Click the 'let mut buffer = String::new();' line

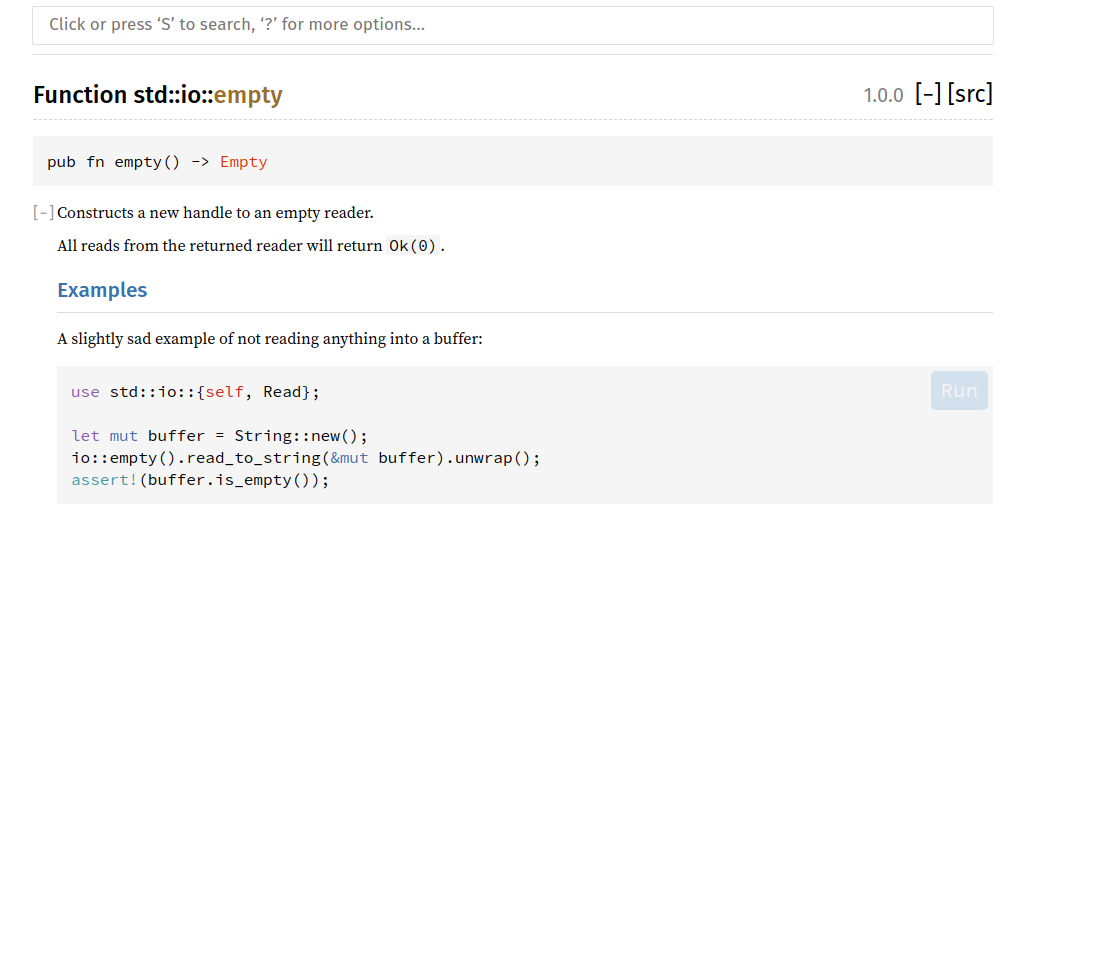[219, 436]
